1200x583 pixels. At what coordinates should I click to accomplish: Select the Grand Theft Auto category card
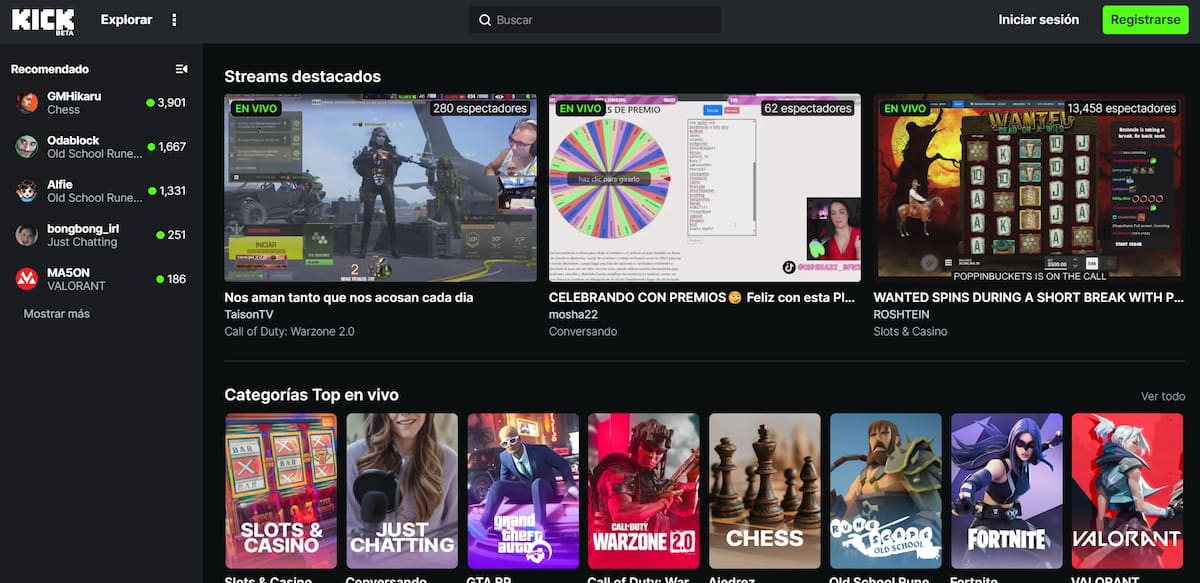[523, 491]
